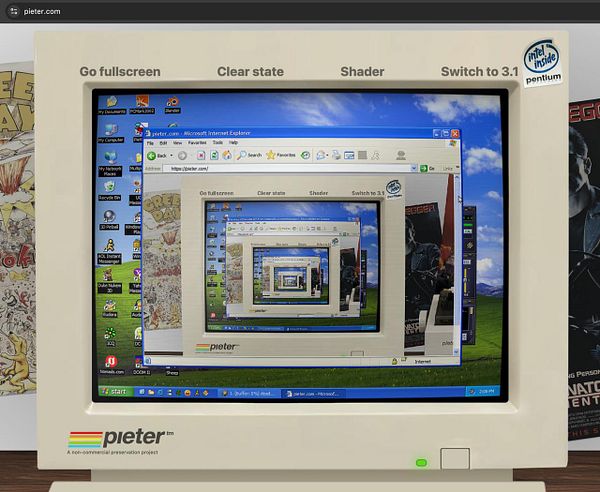Viewport: 600px width, 492px height.
Task: Open the Help menu in Internet Explorer
Action: (233, 142)
